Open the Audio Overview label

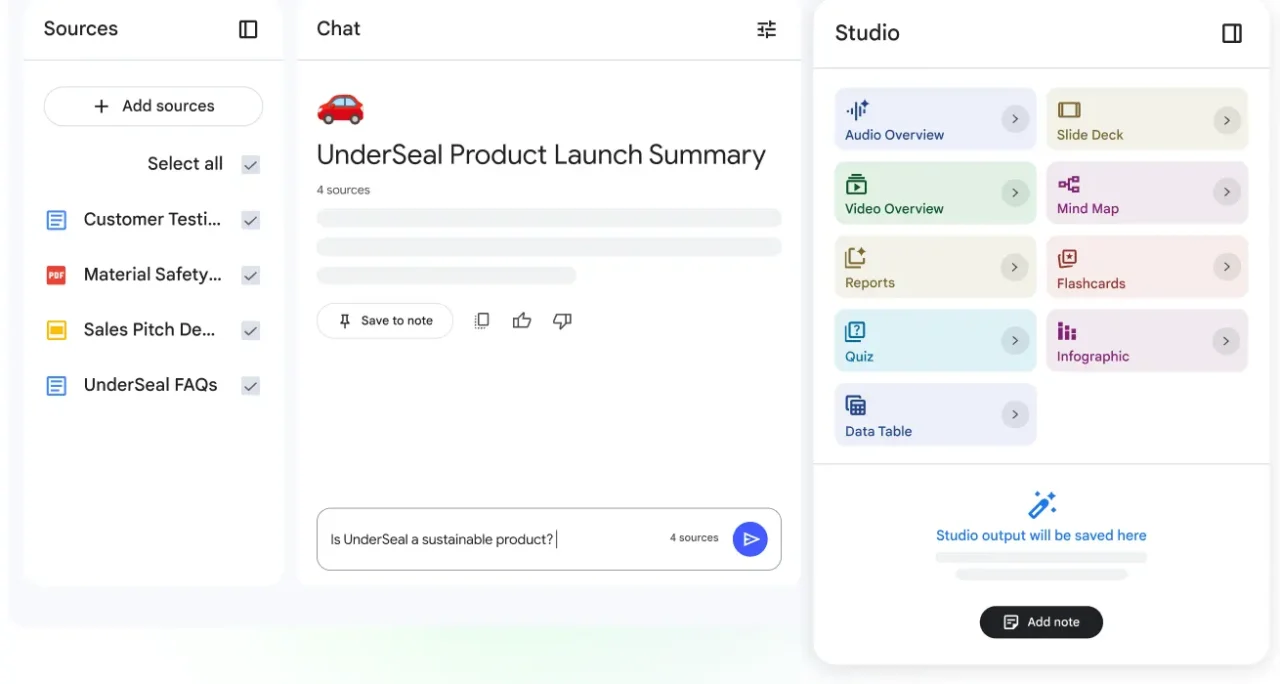(894, 135)
